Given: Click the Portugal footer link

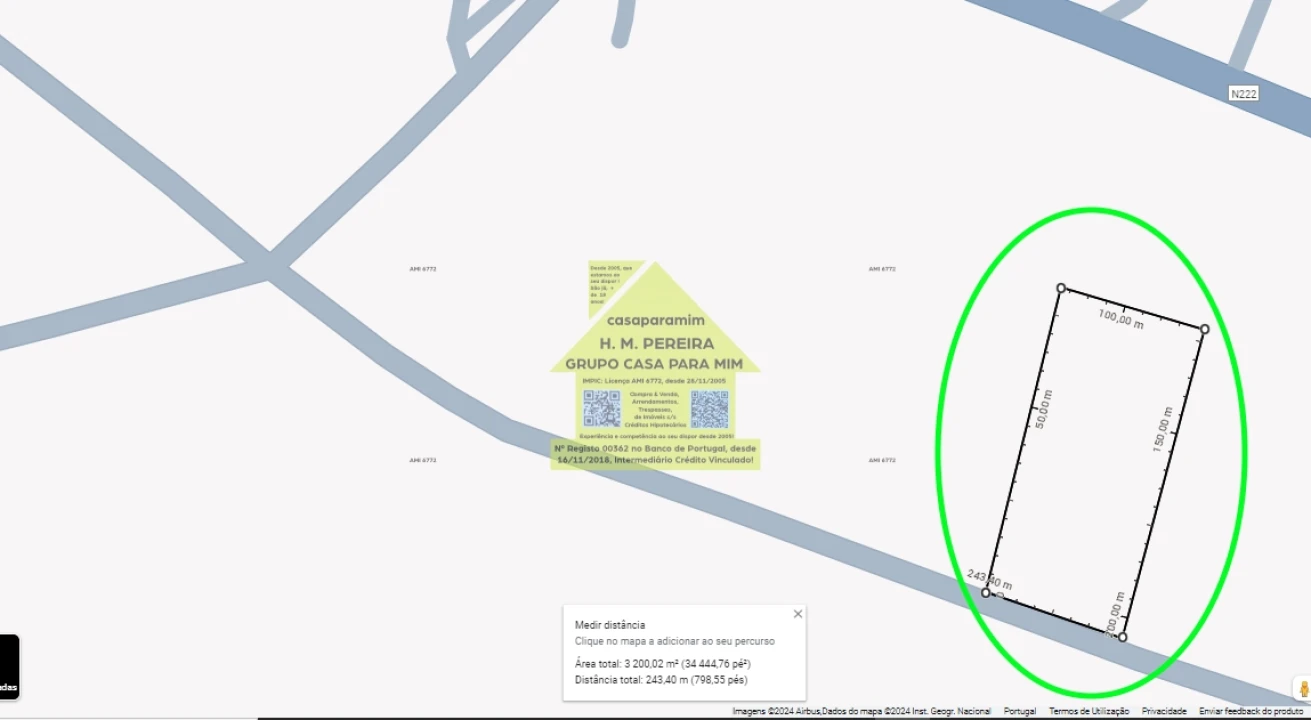Looking at the screenshot, I should click(x=1020, y=711).
